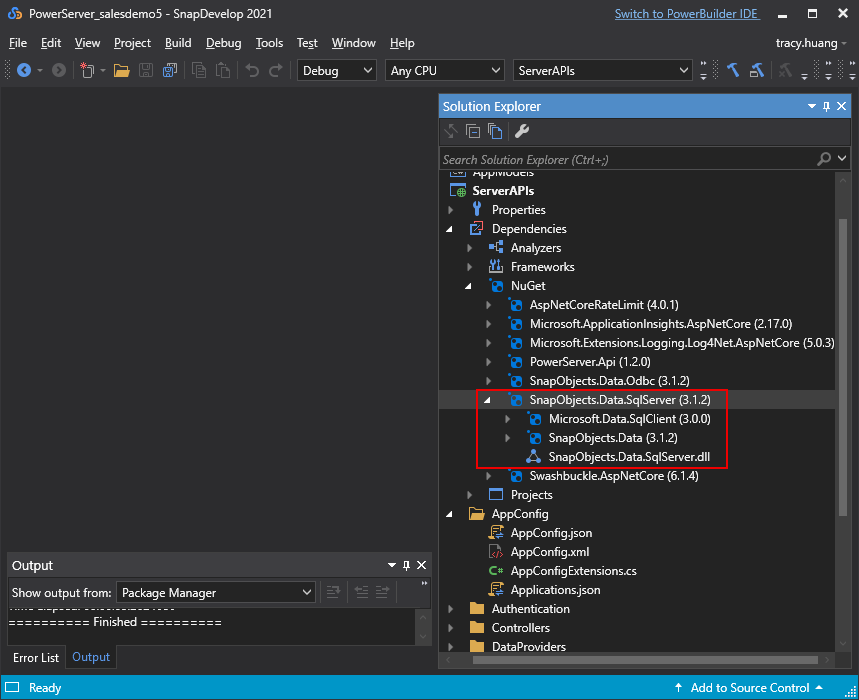Open the Show output from dropdown

(216, 592)
